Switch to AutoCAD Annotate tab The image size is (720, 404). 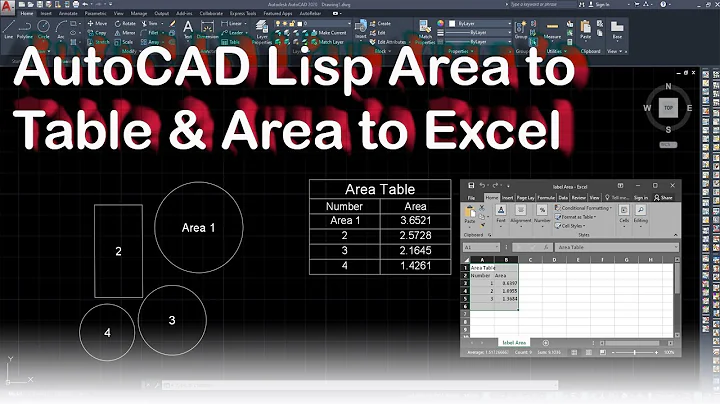pos(68,14)
